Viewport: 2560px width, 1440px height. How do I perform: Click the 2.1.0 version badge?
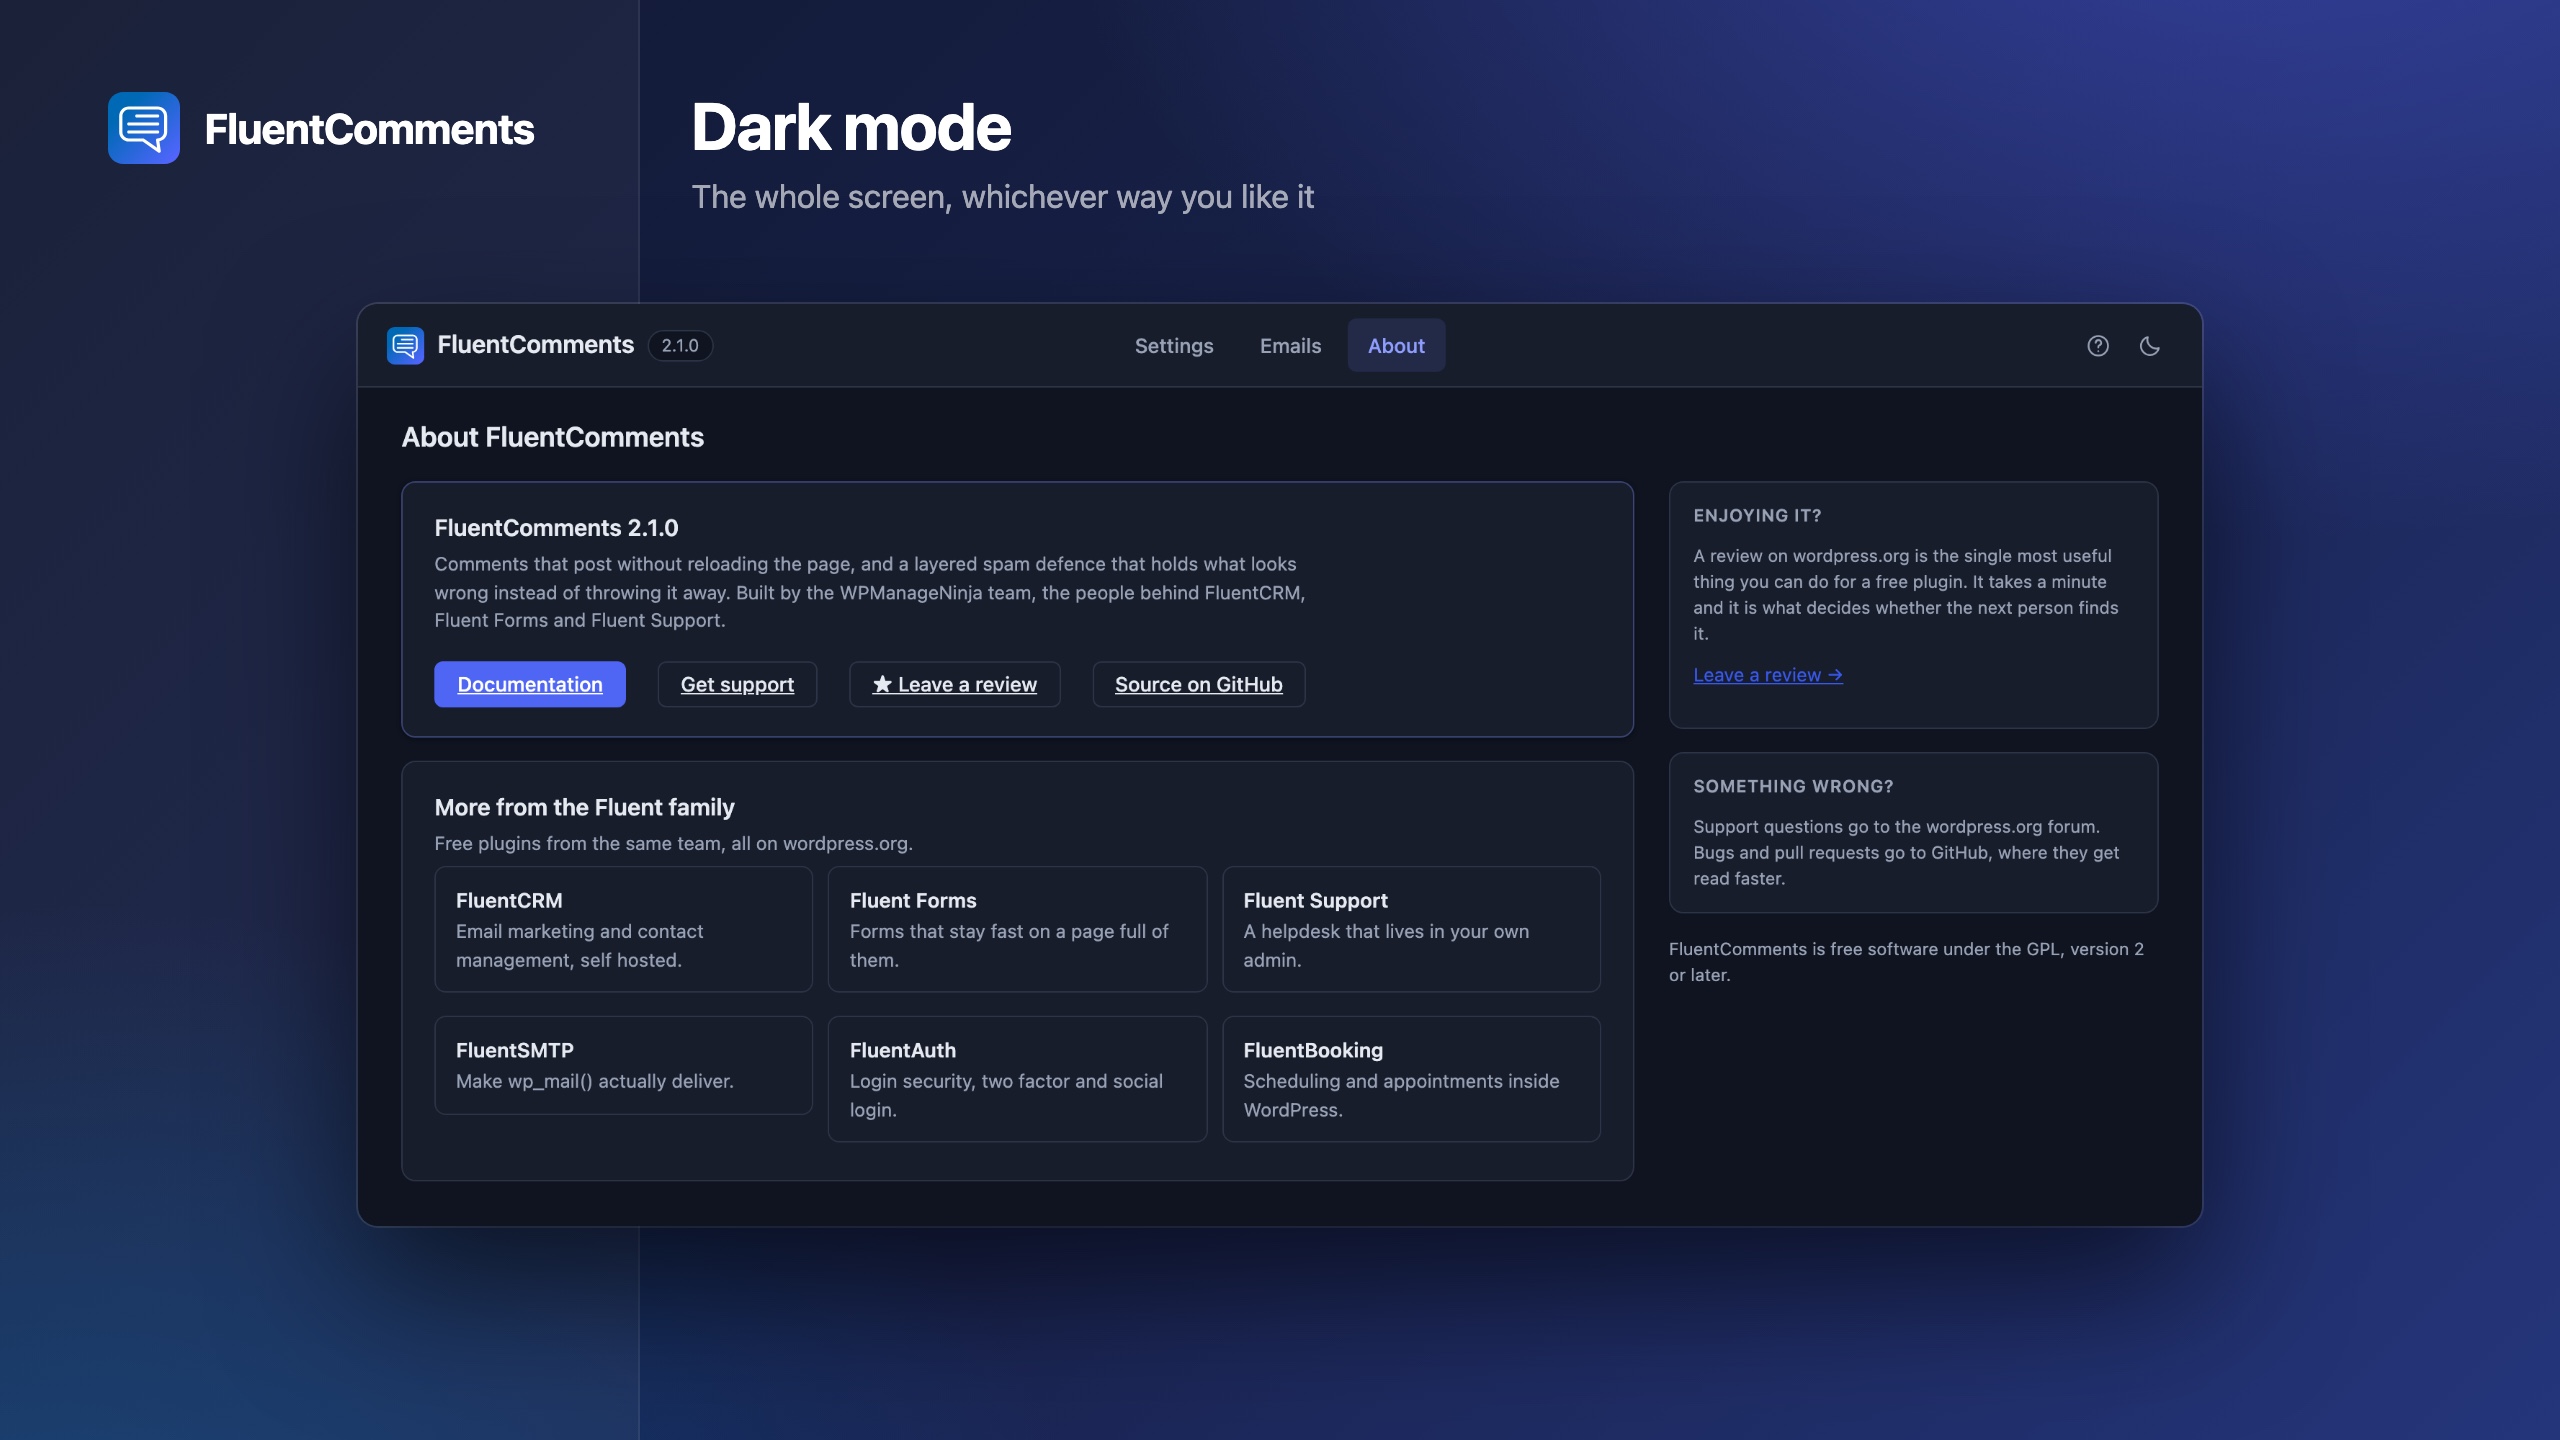click(x=680, y=346)
